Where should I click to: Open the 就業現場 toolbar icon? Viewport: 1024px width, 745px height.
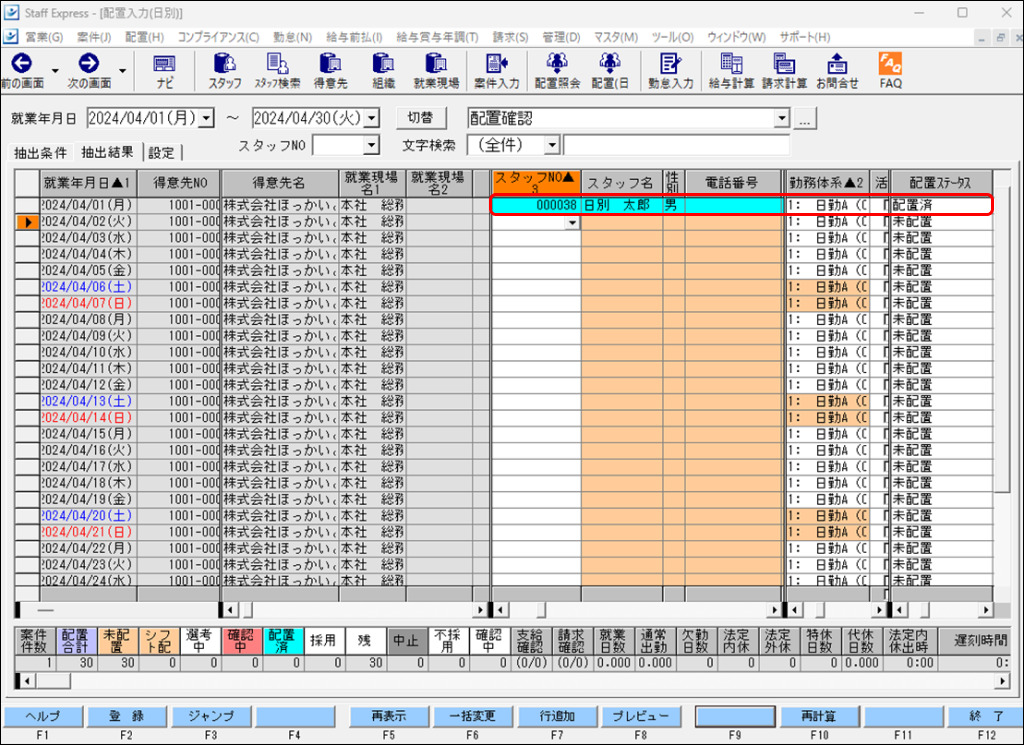click(436, 71)
